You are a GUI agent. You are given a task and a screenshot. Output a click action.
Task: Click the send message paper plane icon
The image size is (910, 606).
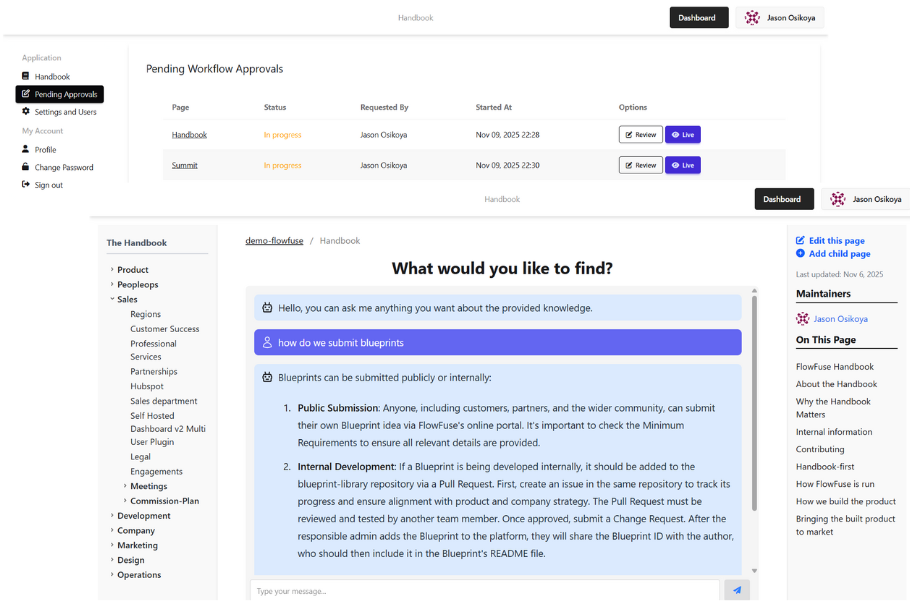tap(736, 591)
